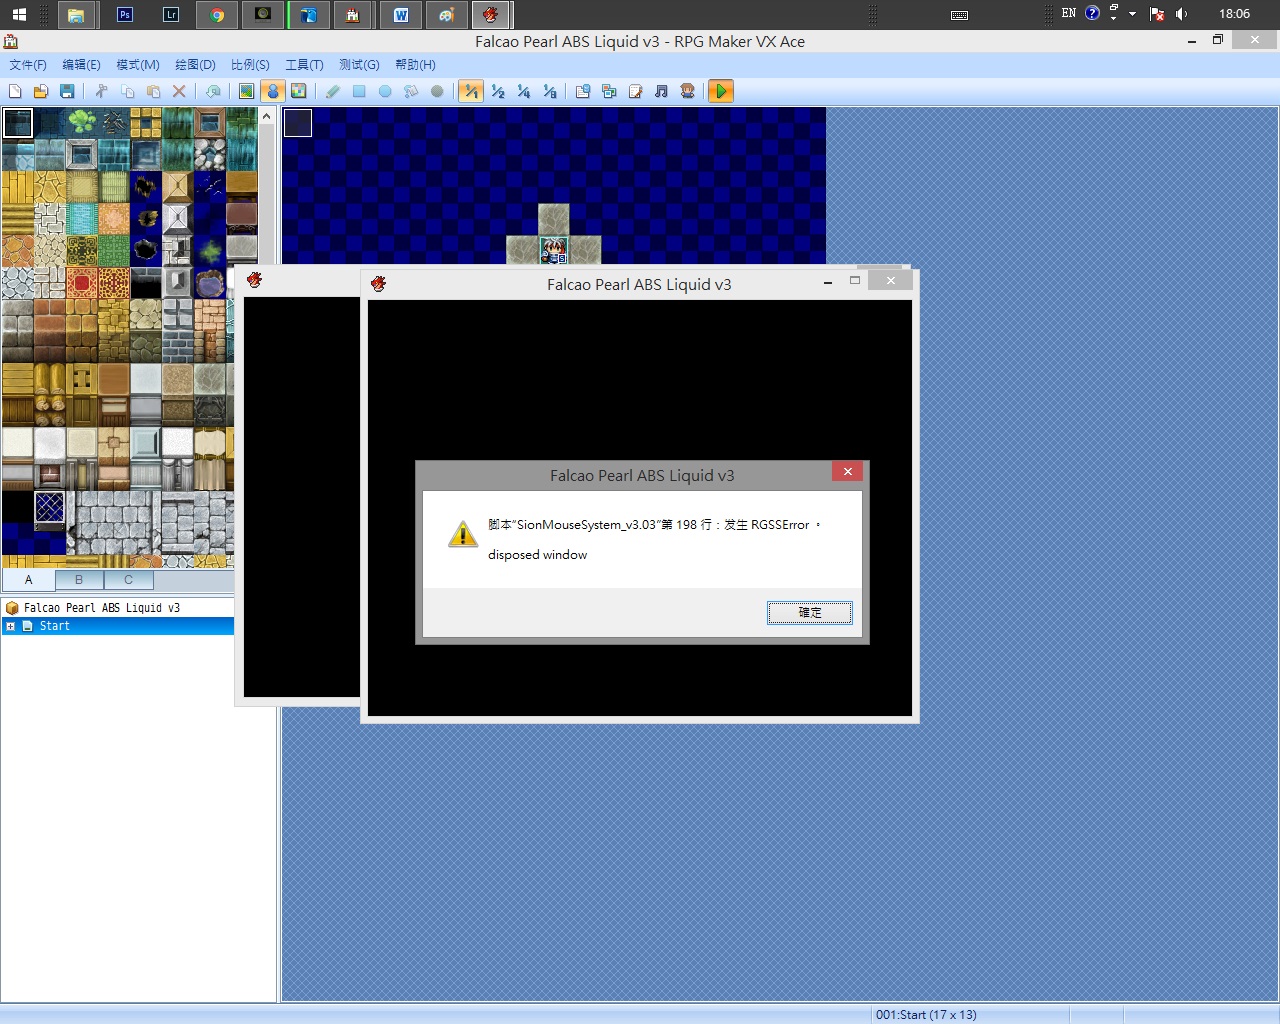This screenshot has width=1280, height=1024.
Task: Create a new project with the toolbar icon
Action: [15, 91]
